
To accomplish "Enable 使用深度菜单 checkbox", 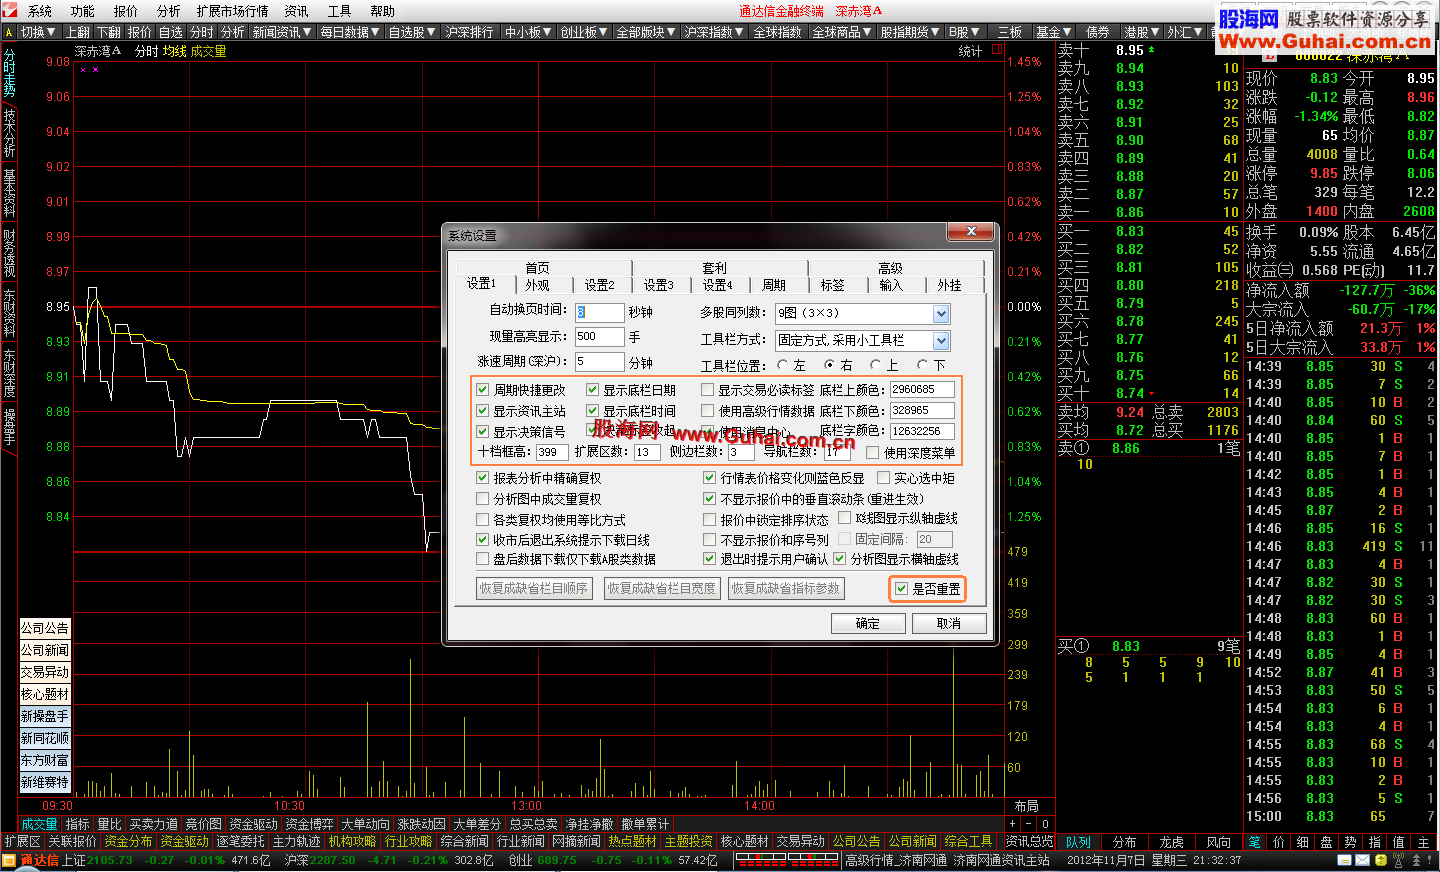I will [873, 453].
